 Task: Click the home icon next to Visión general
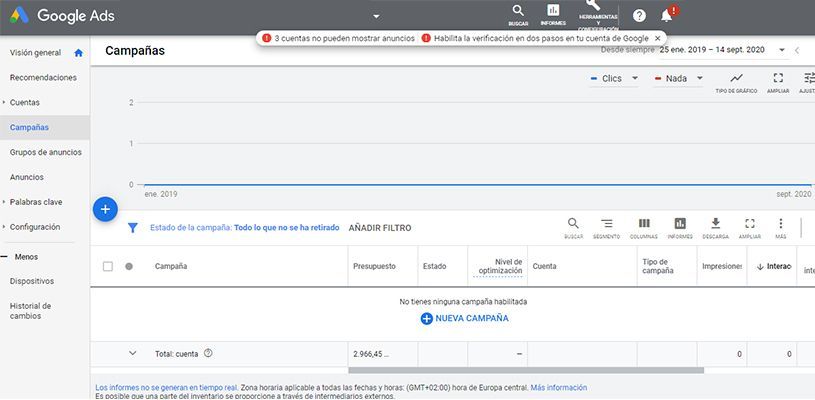click(78, 52)
